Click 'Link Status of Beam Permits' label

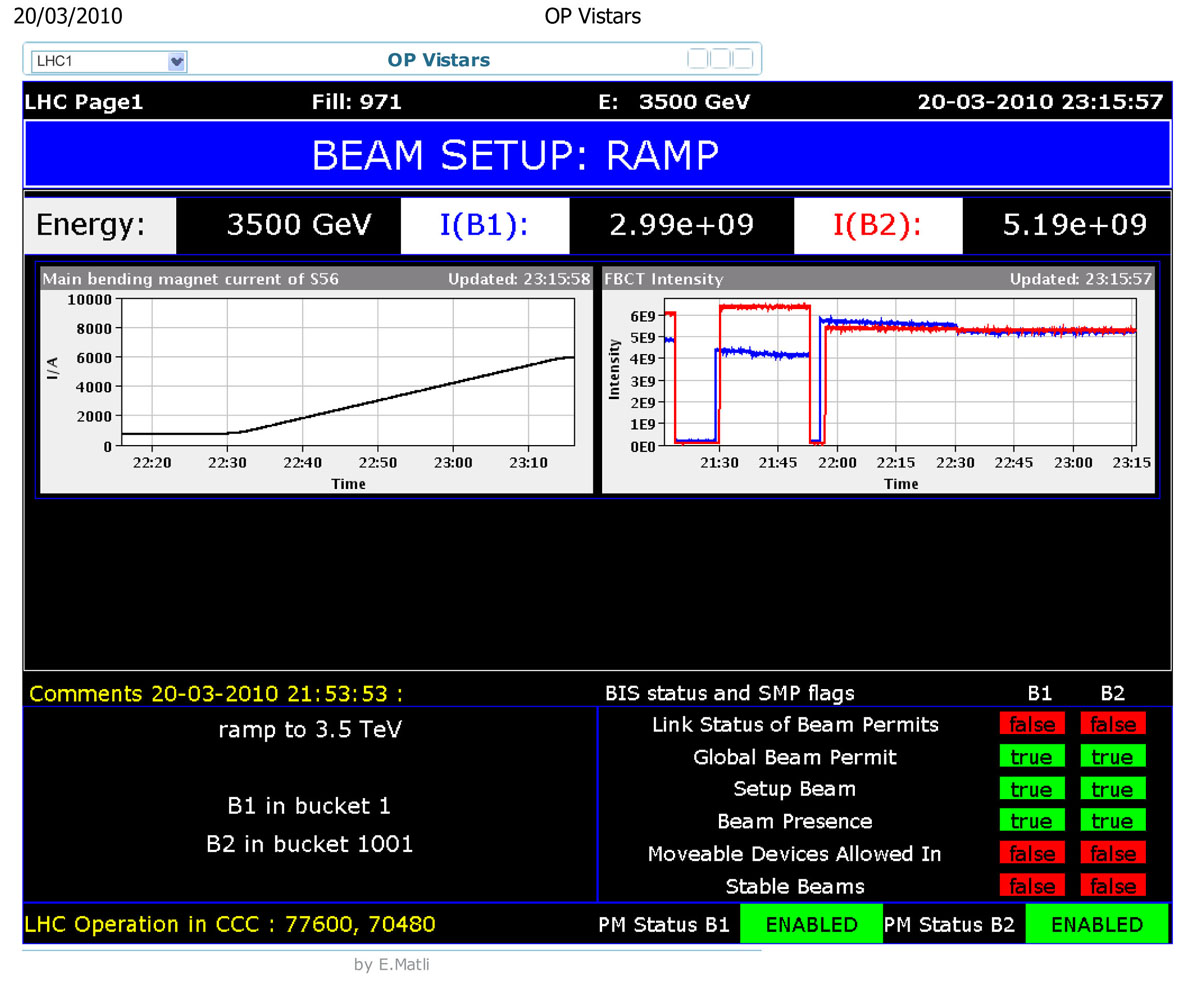[795, 725]
